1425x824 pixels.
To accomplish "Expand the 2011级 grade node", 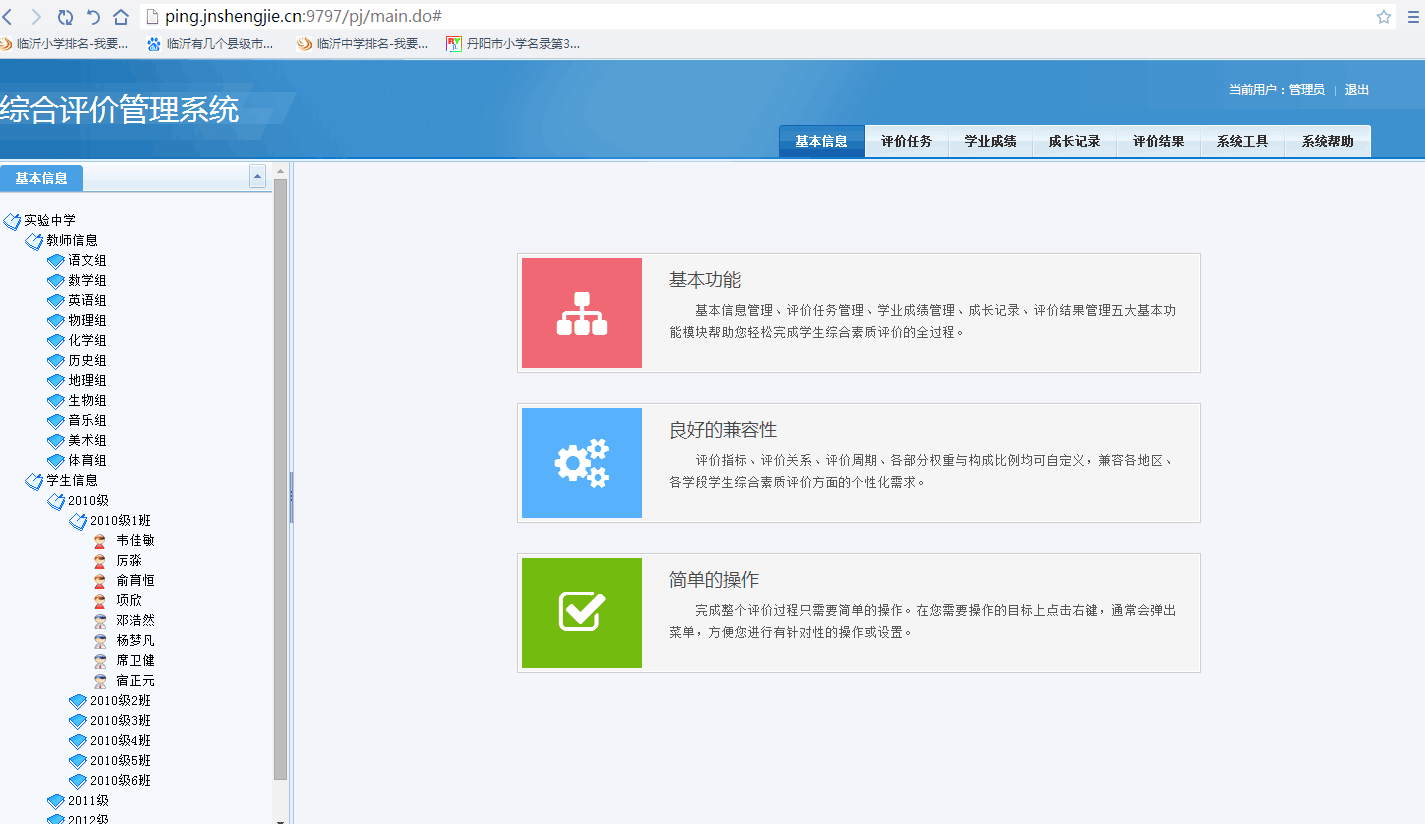I will click(x=56, y=801).
